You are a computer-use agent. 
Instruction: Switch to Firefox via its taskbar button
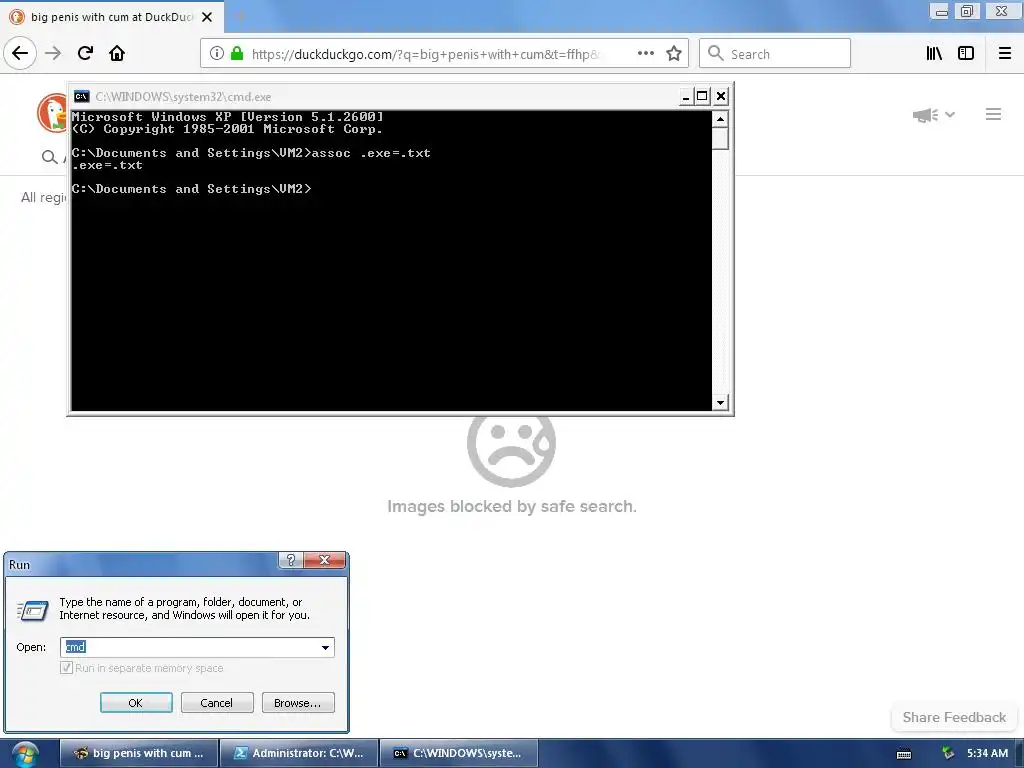click(138, 753)
